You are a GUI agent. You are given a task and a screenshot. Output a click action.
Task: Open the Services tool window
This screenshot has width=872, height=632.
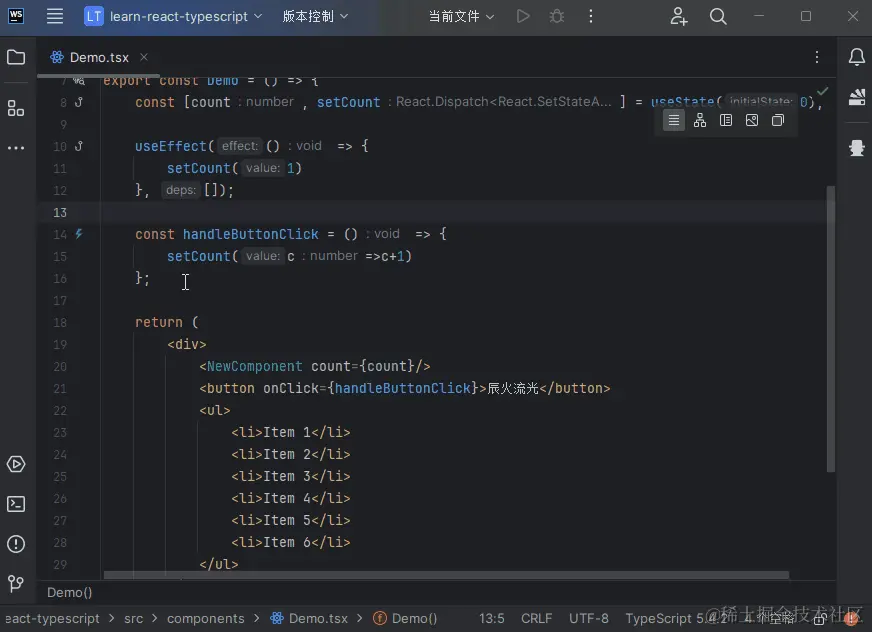coord(16,464)
